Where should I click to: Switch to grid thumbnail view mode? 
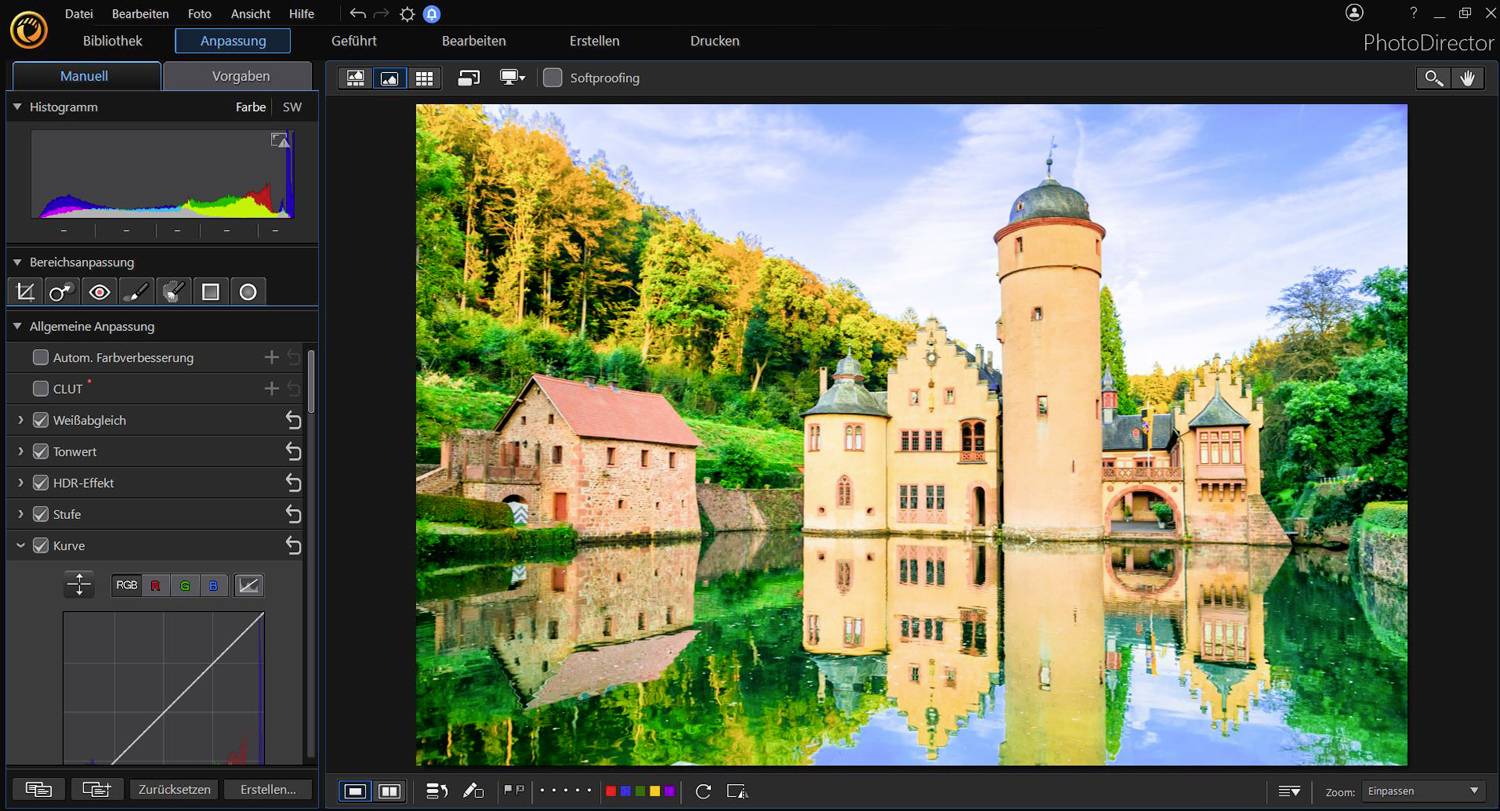[x=424, y=77]
